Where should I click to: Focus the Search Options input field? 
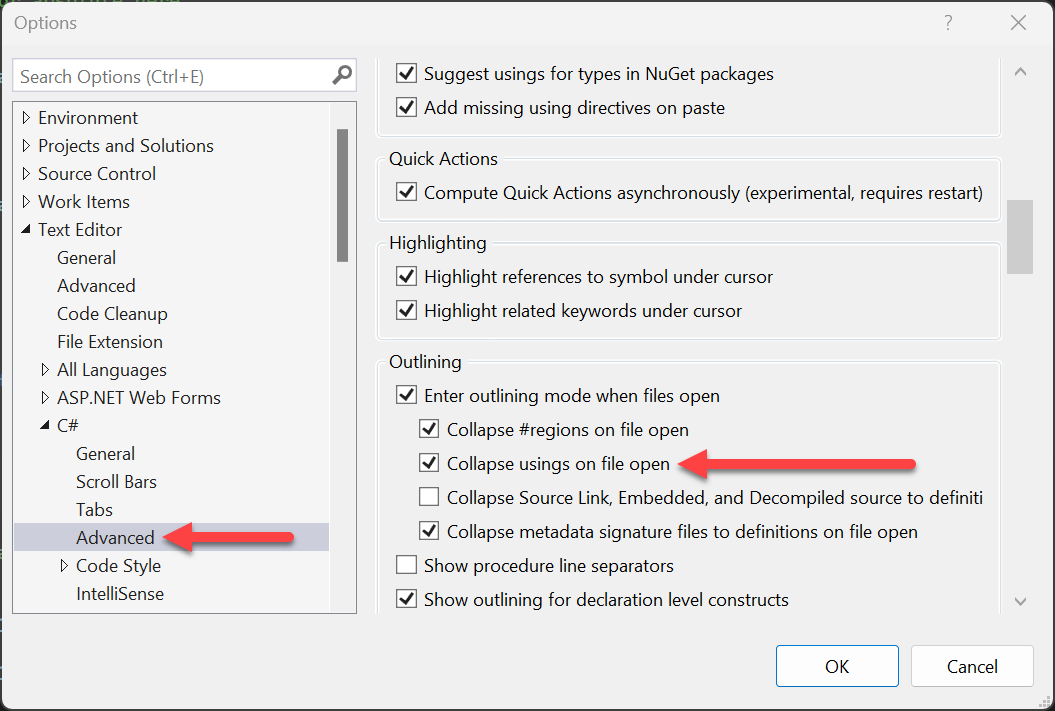[x=170, y=76]
